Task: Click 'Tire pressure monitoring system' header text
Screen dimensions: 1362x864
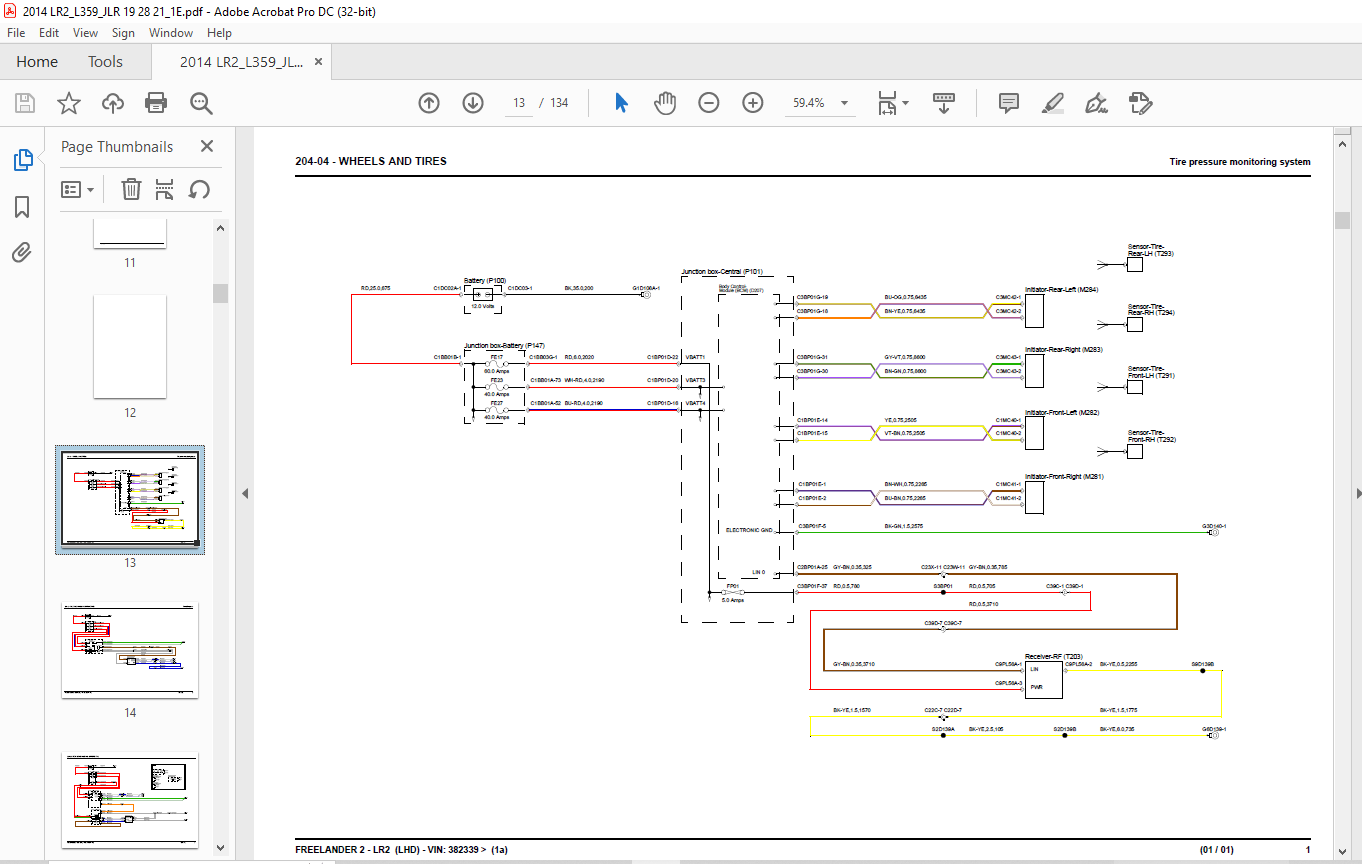Action: pyautogui.click(x=1239, y=162)
